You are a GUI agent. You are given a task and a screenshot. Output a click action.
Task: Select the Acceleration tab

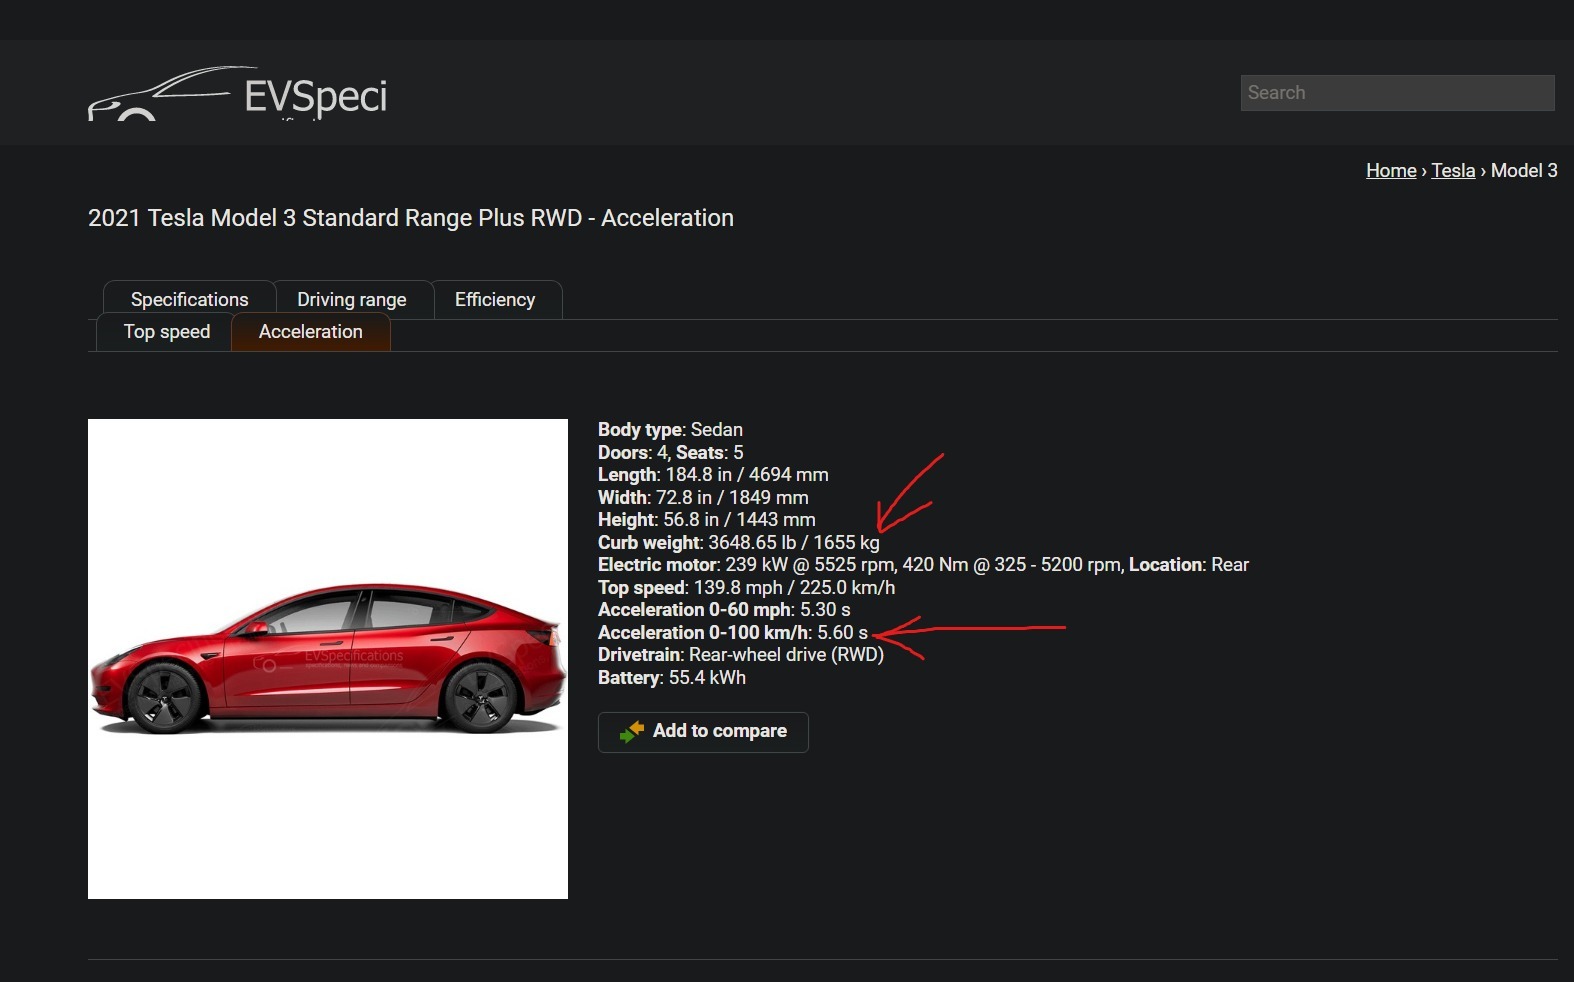click(311, 332)
